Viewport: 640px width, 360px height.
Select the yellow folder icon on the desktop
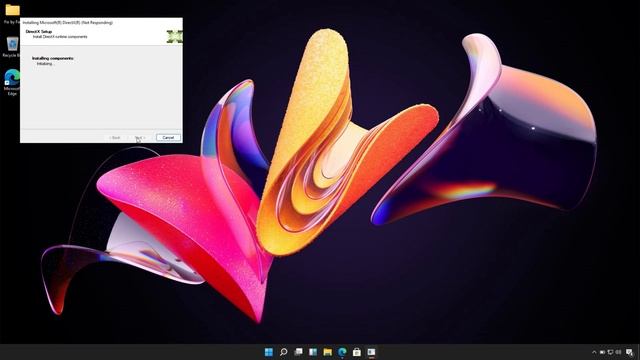coord(12,10)
